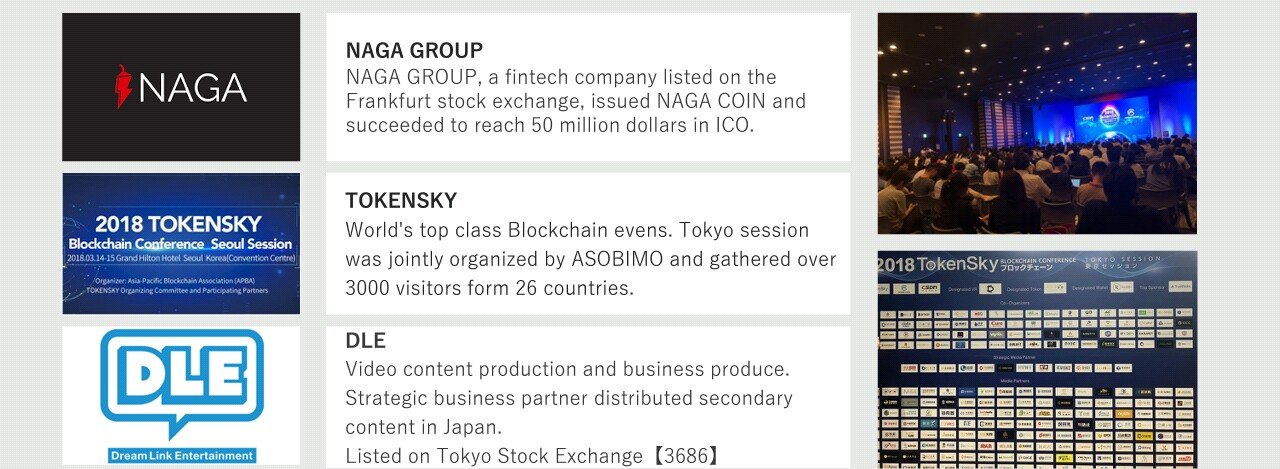Open the conference audience hall photo
Image resolution: width=1280 pixels, height=469 pixels.
tap(1037, 123)
